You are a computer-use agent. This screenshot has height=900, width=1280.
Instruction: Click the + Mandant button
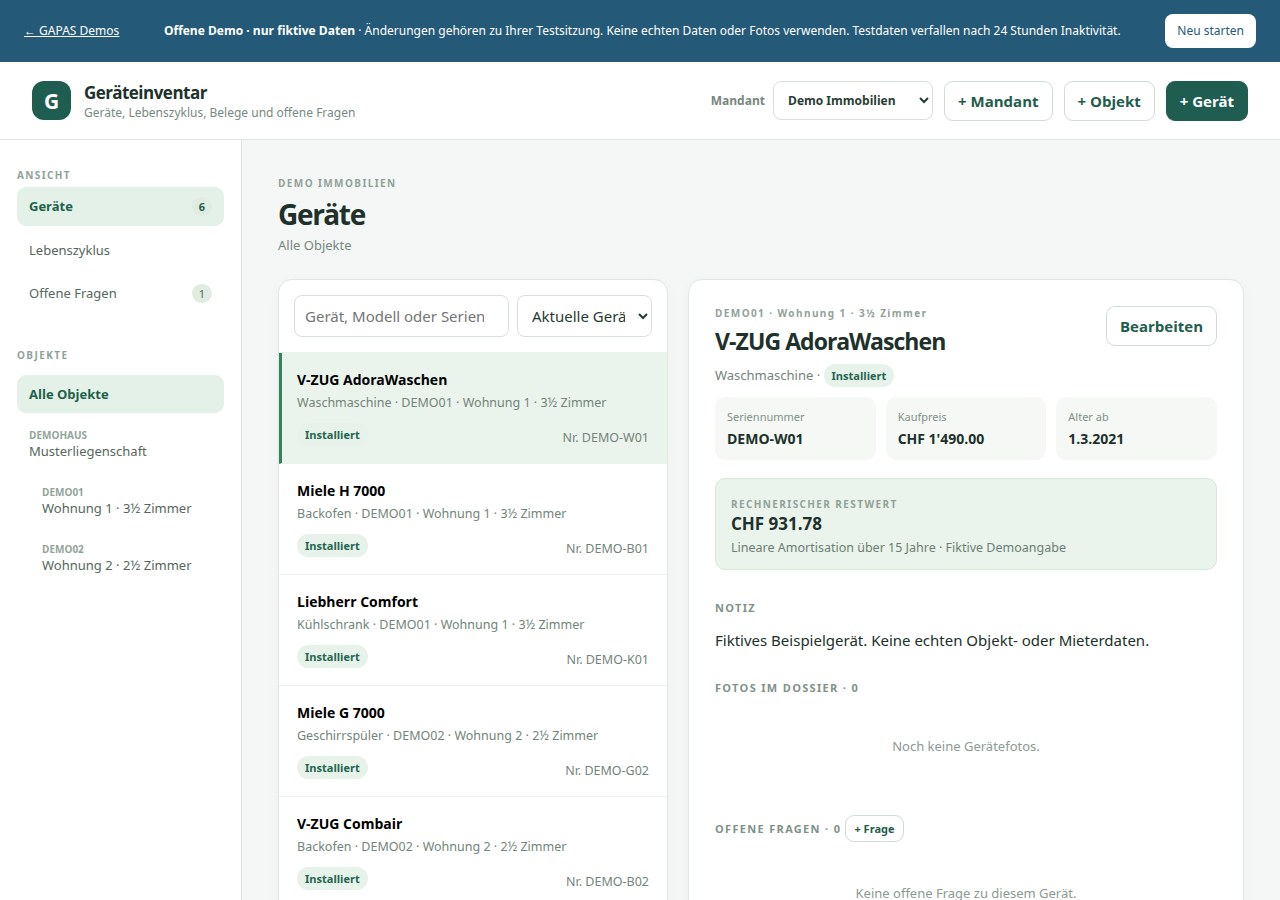coord(998,101)
